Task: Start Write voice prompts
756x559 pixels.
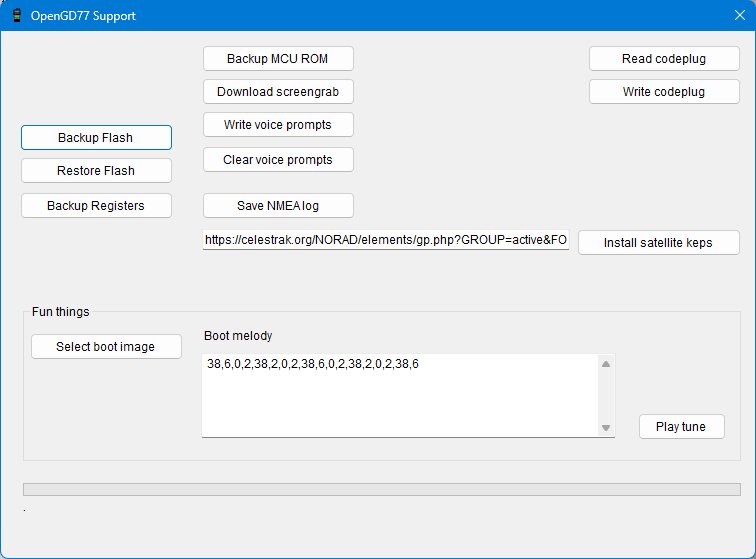Action: (278, 125)
